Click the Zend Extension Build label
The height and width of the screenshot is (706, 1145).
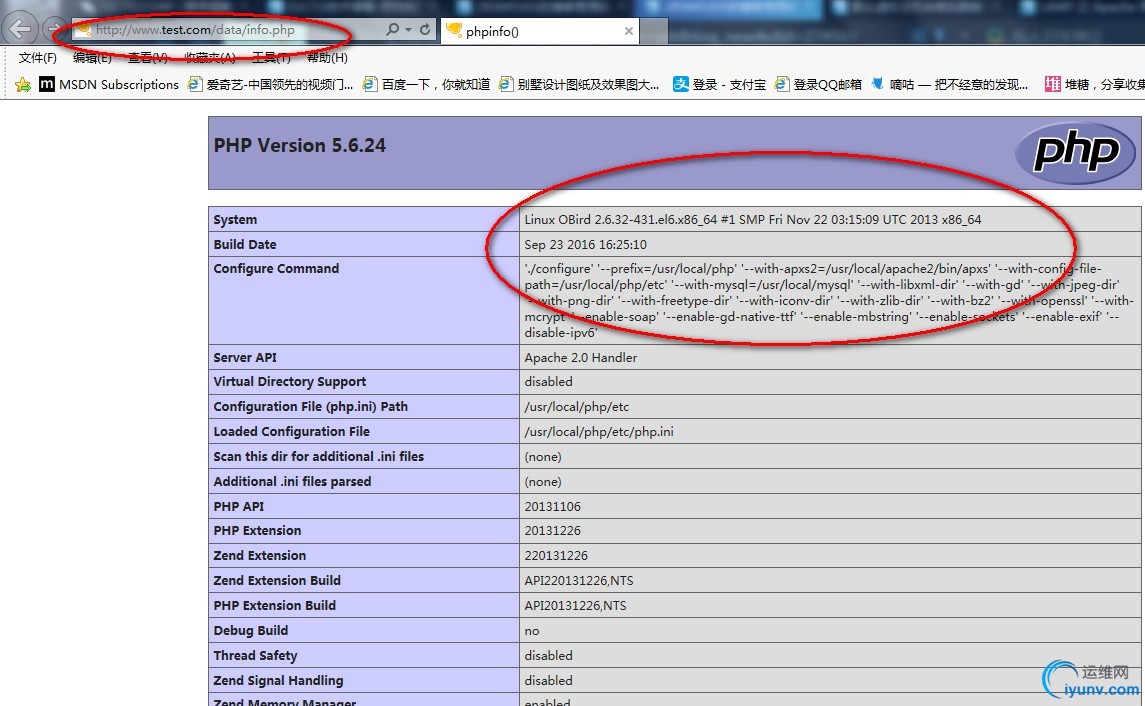click(277, 580)
